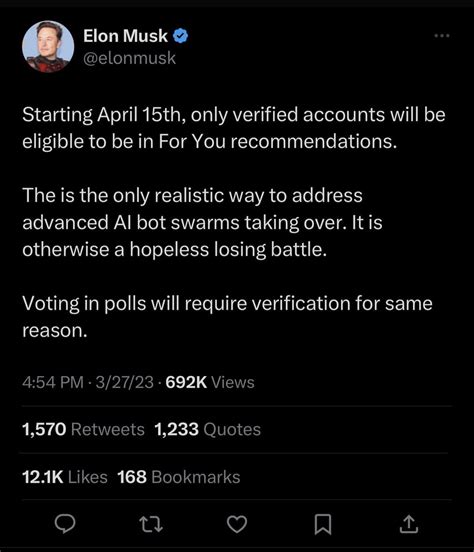Open Elon Musk's profile picture
The width and height of the screenshot is (474, 552).
point(48,46)
